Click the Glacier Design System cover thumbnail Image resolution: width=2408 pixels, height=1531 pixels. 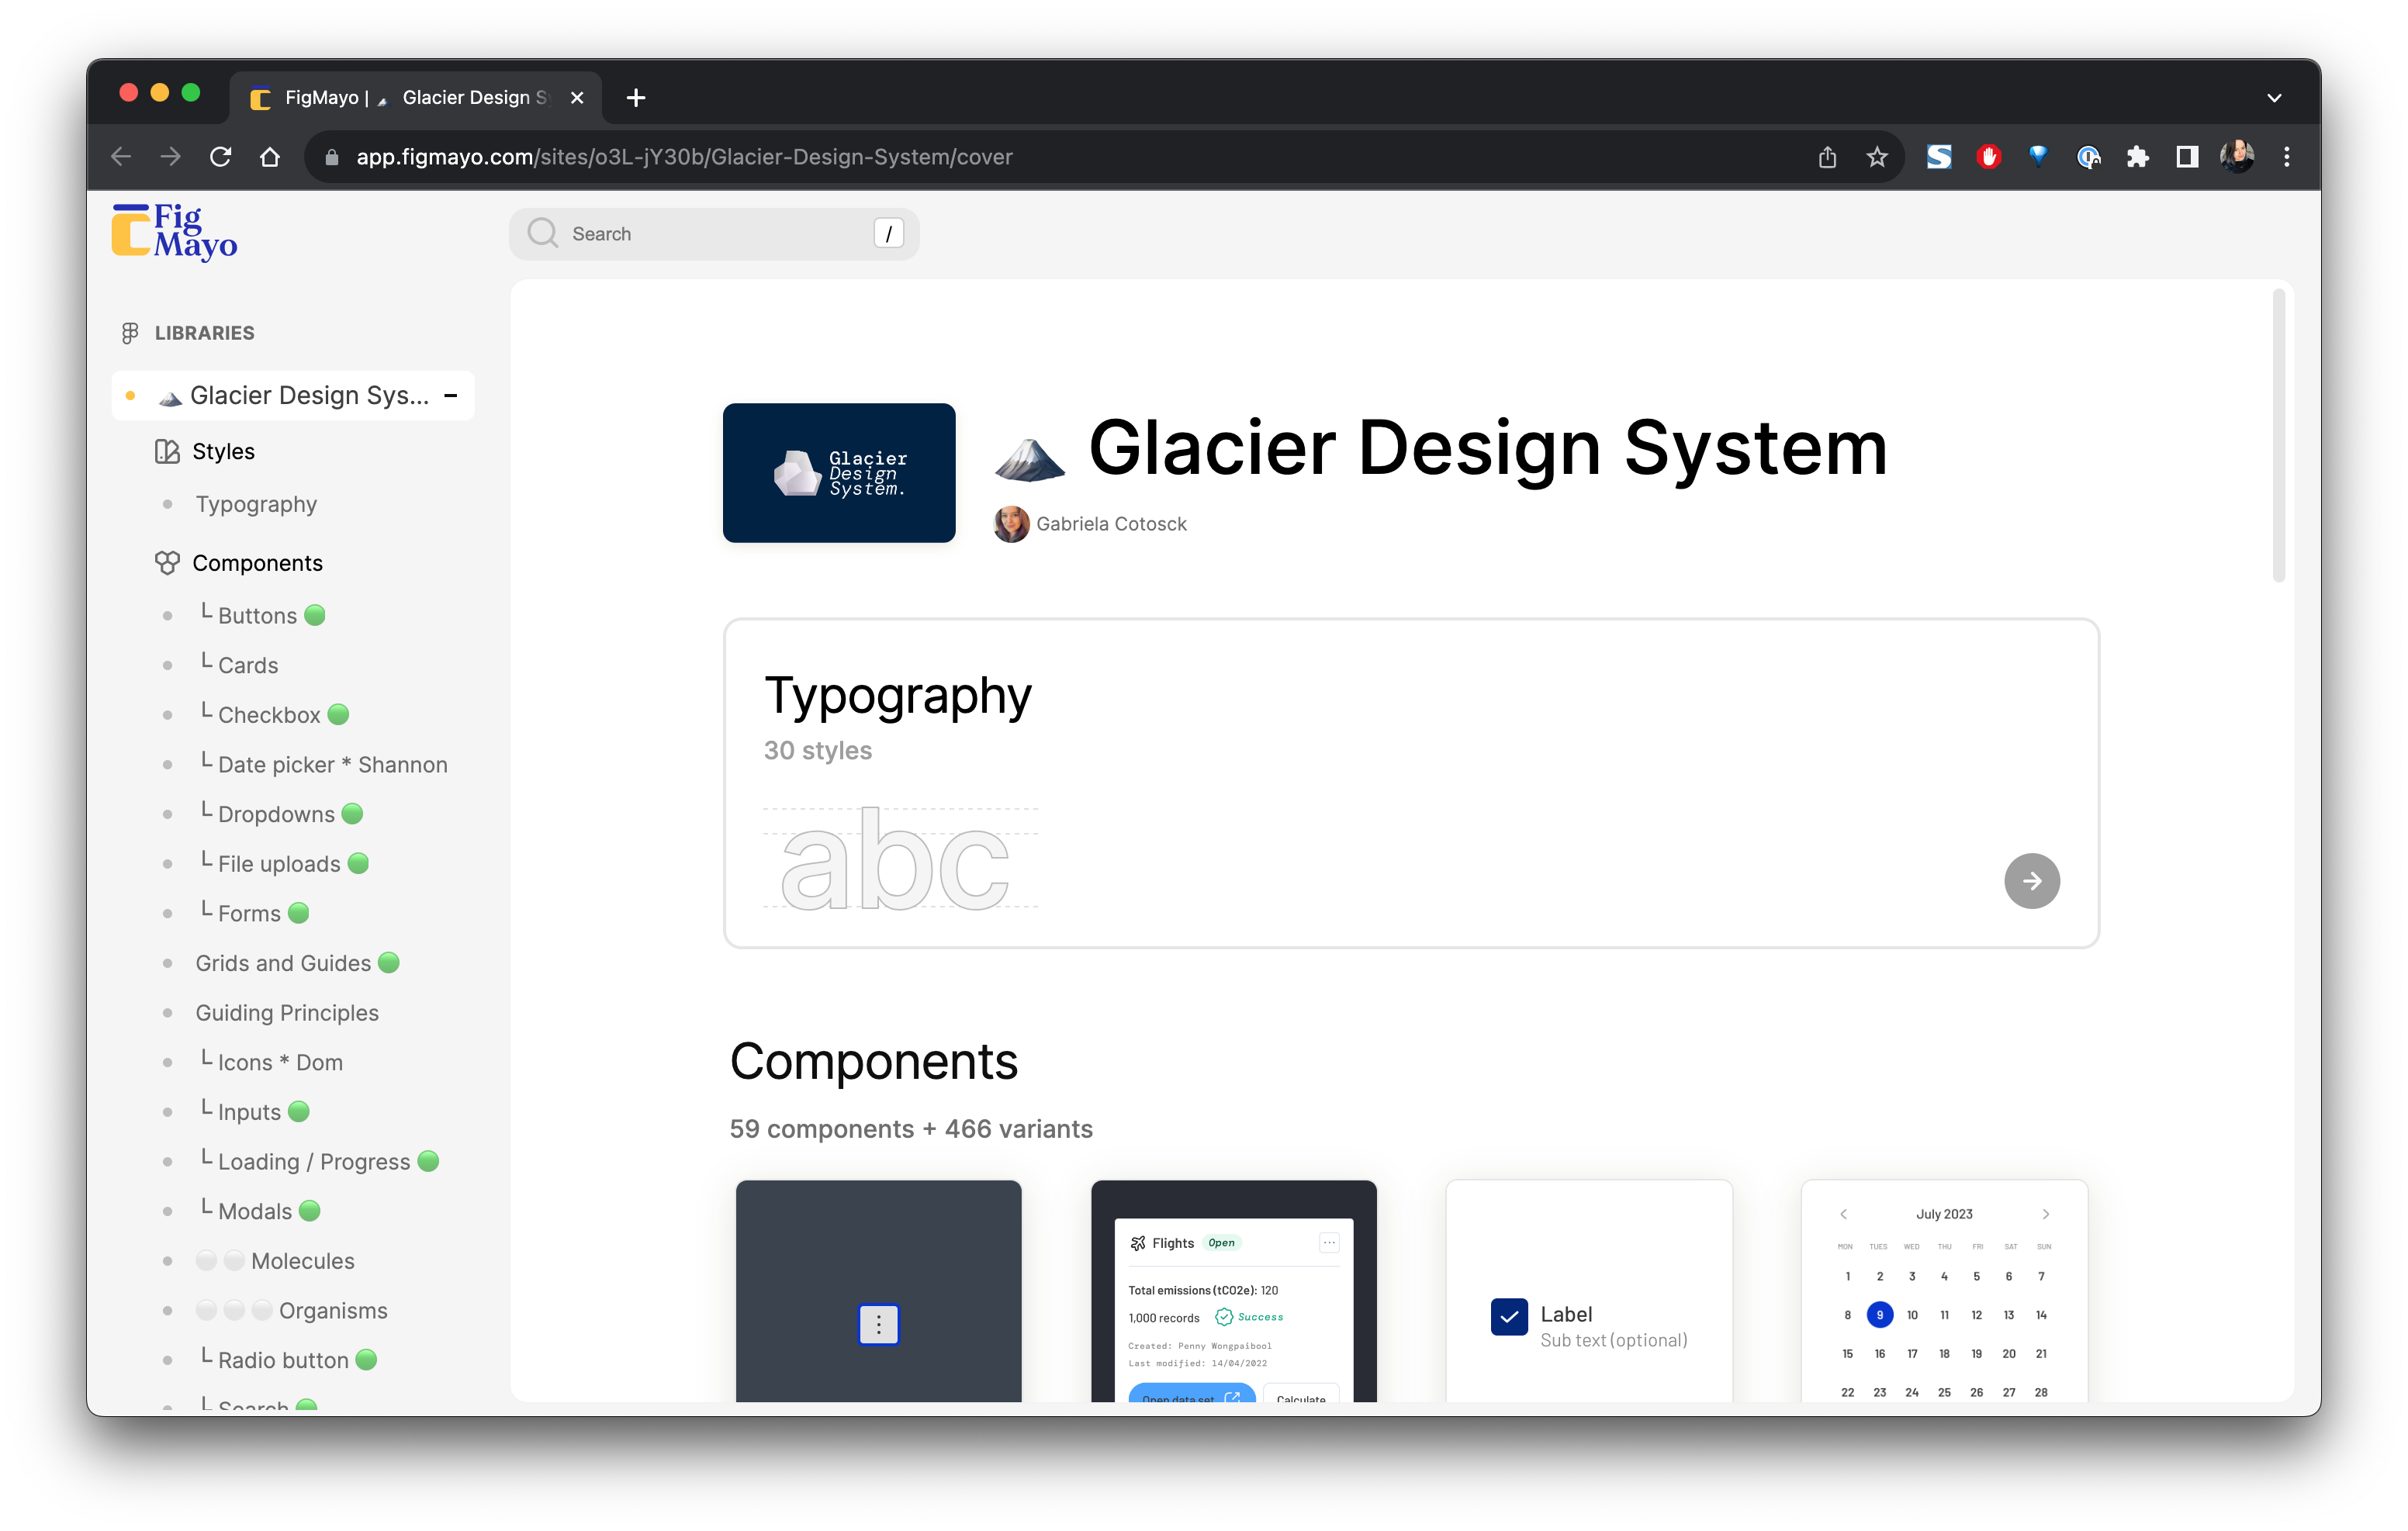[x=838, y=473]
